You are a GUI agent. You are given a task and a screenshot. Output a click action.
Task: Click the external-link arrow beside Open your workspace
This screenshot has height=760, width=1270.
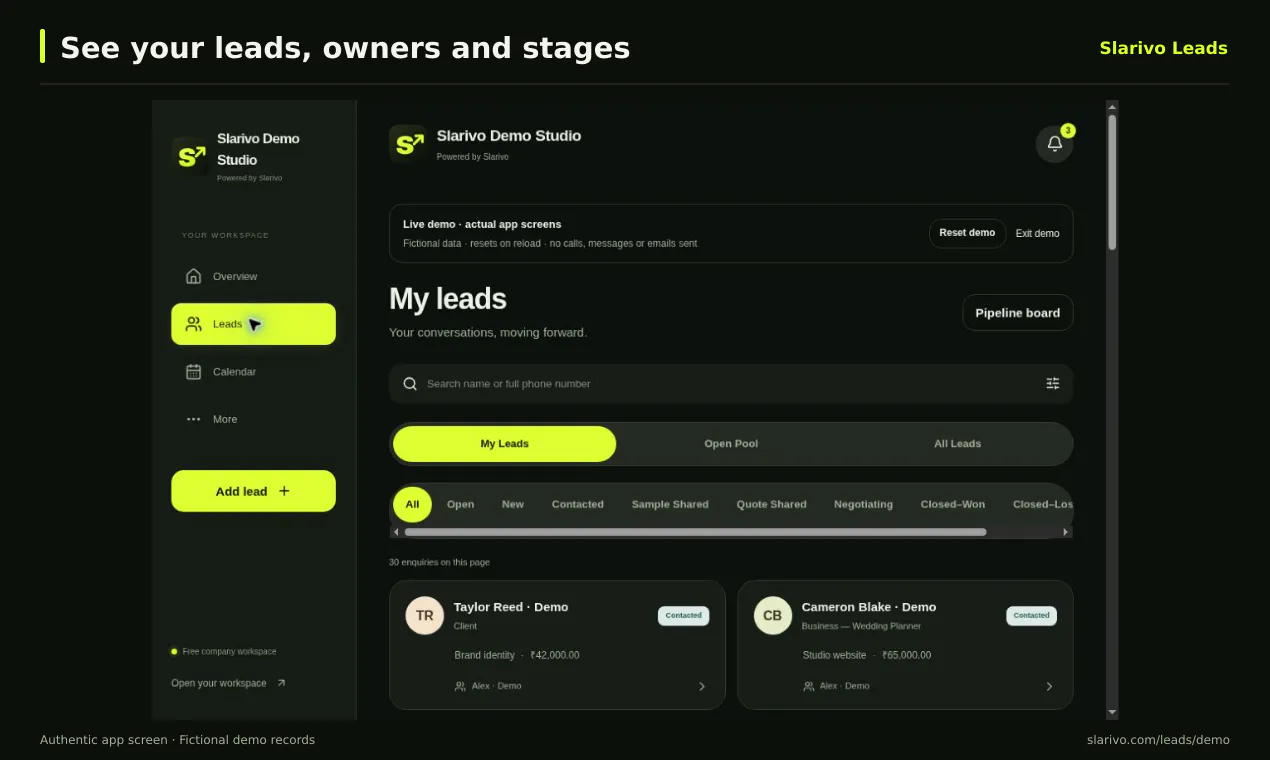pyautogui.click(x=281, y=683)
